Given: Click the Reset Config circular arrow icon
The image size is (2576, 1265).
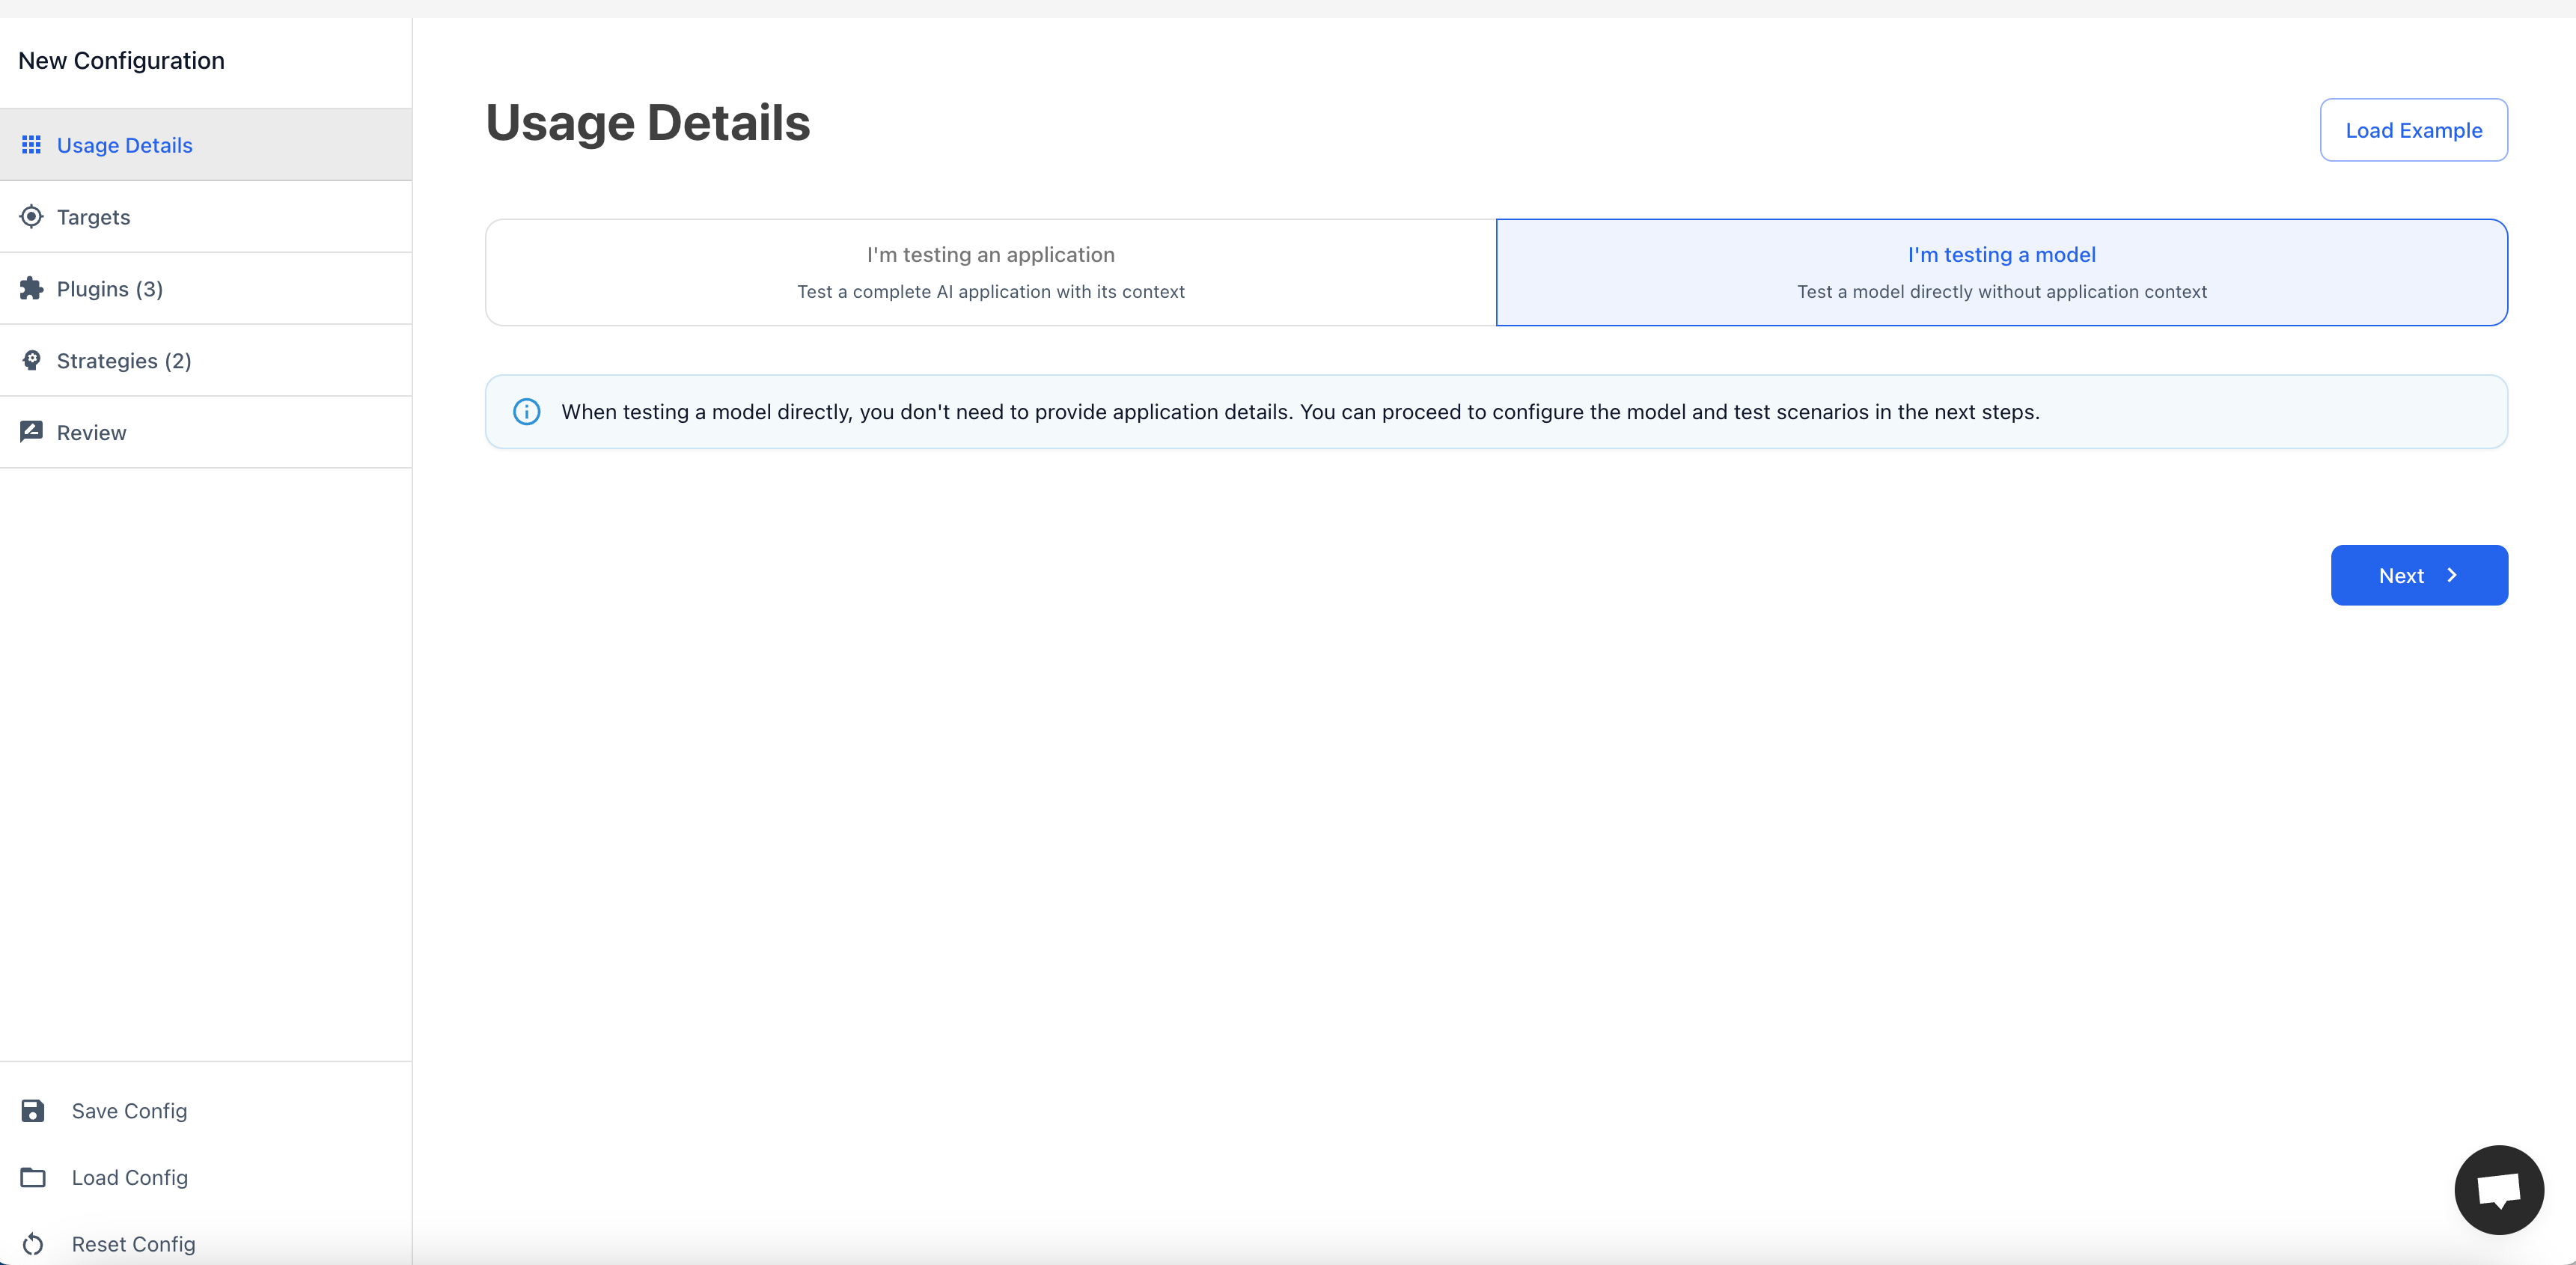Looking at the screenshot, I should click(x=33, y=1244).
